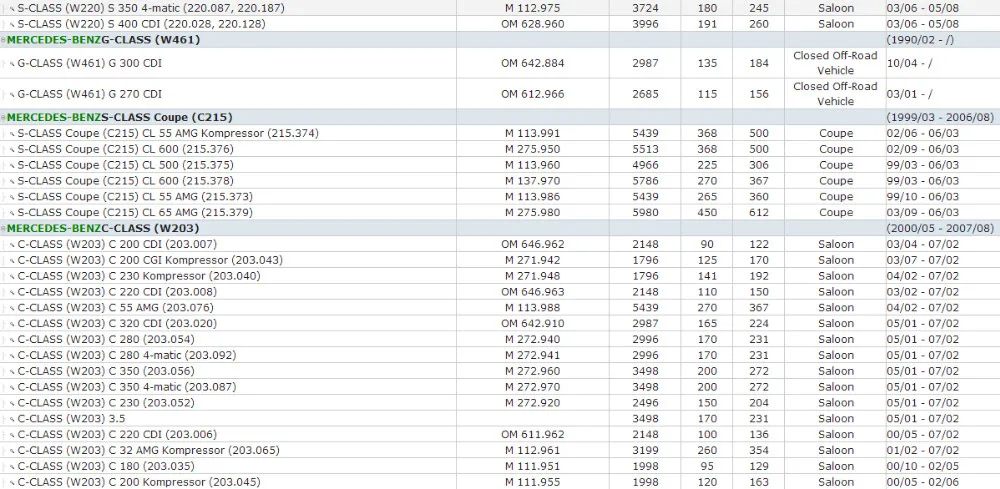Viewport: 1000px width, 489px height.
Task: Click engine code M 271.948
Action: pyautogui.click(x=533, y=276)
